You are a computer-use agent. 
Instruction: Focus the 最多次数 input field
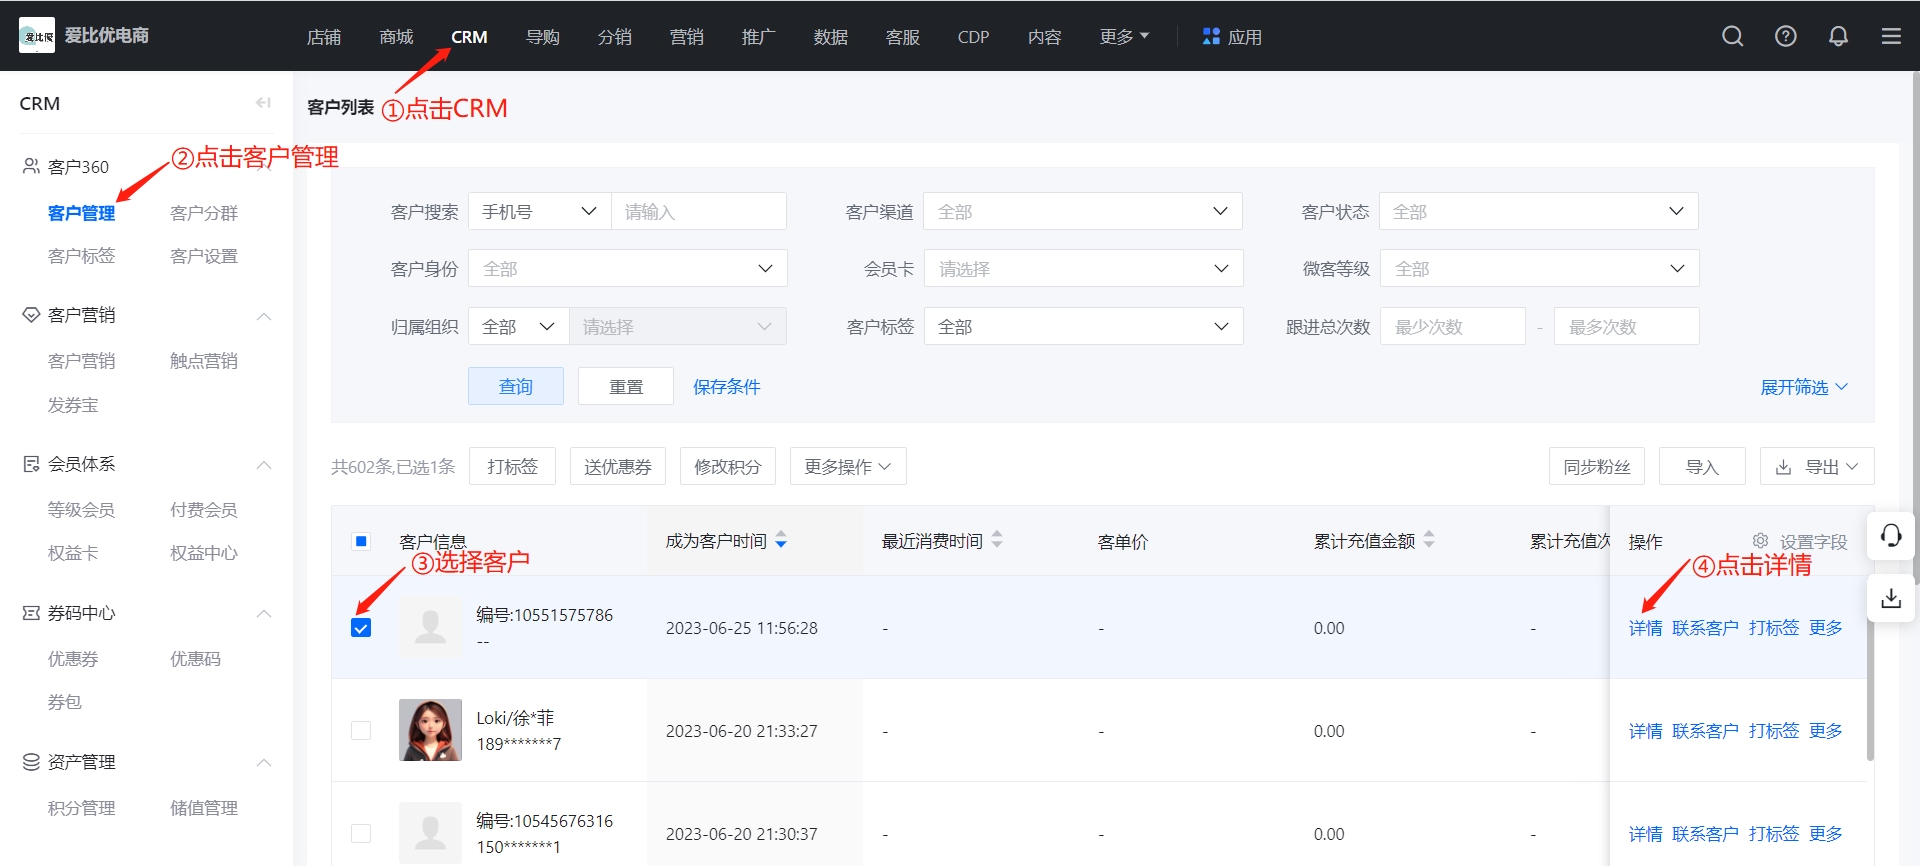[x=1627, y=326]
